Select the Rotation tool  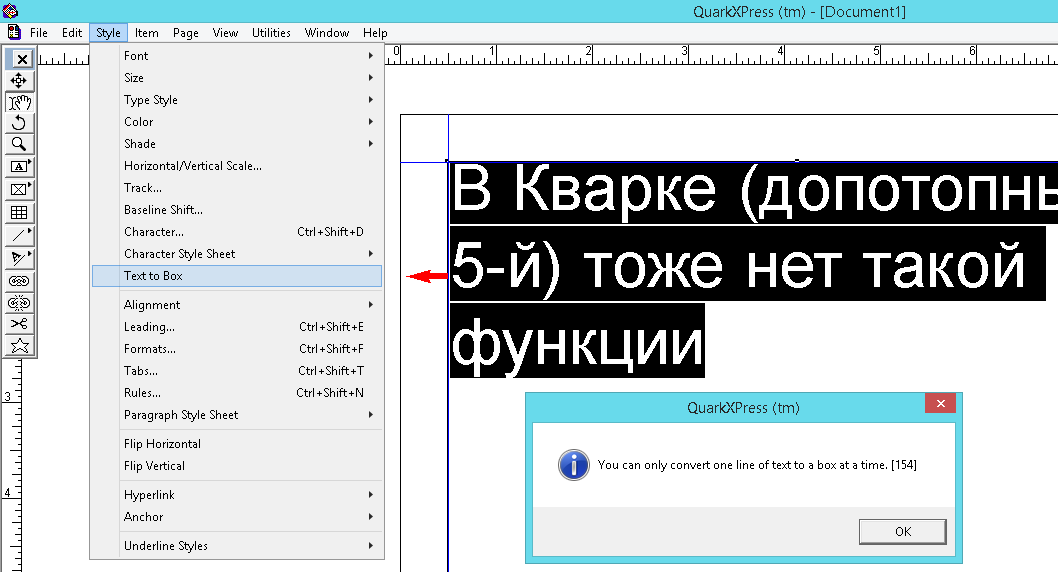(19, 123)
